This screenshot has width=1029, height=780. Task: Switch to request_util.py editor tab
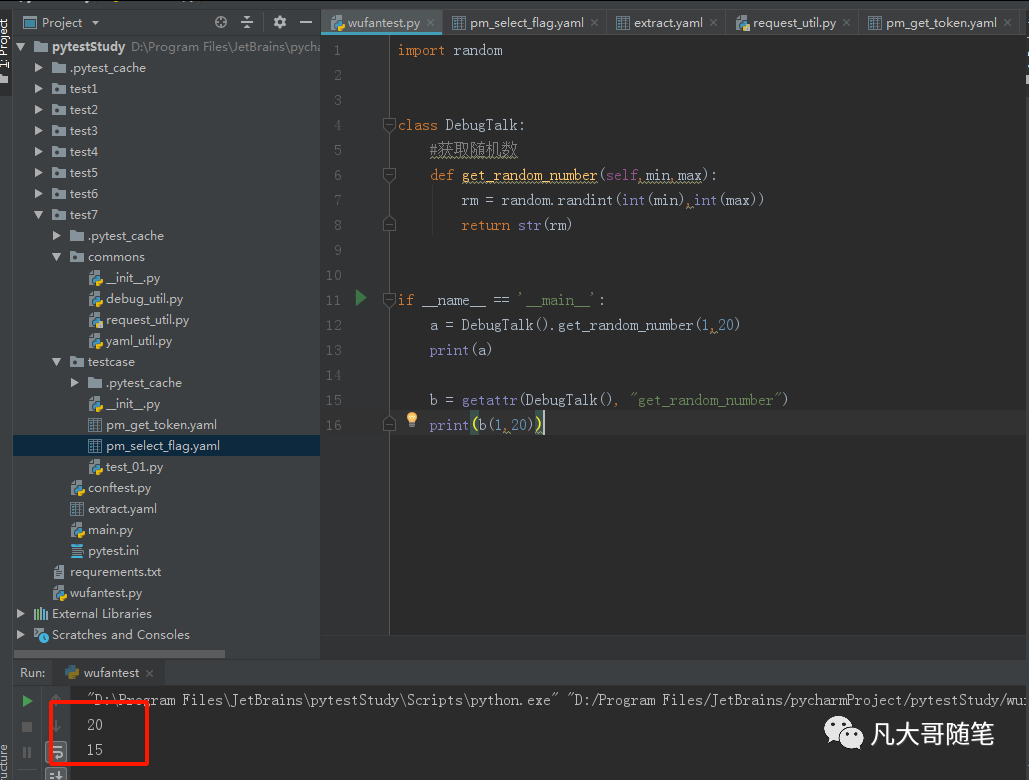click(794, 22)
